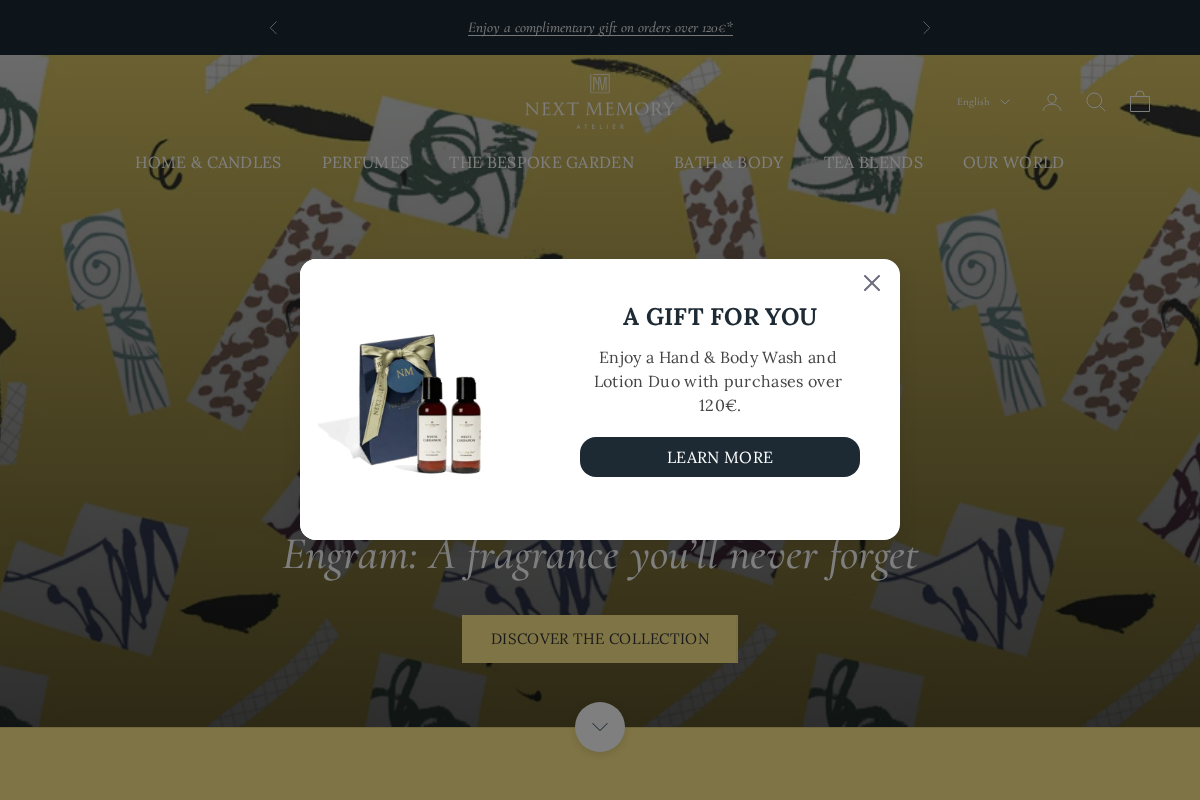Open the Tea Blends menu

click(873, 162)
